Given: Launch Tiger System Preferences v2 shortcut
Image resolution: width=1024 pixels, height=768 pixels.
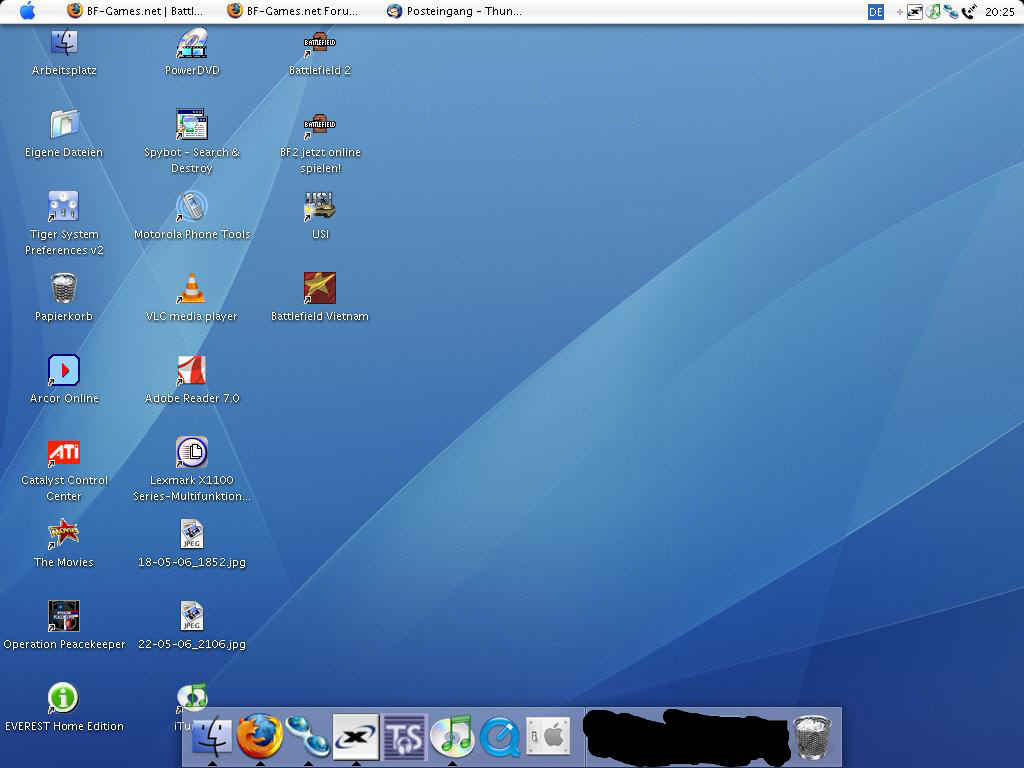Looking at the screenshot, I should 64,206.
